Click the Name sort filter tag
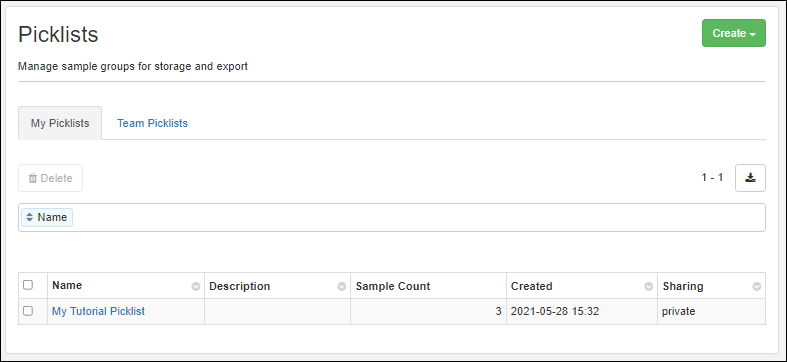Screen dimensions: 787x362 [47, 217]
